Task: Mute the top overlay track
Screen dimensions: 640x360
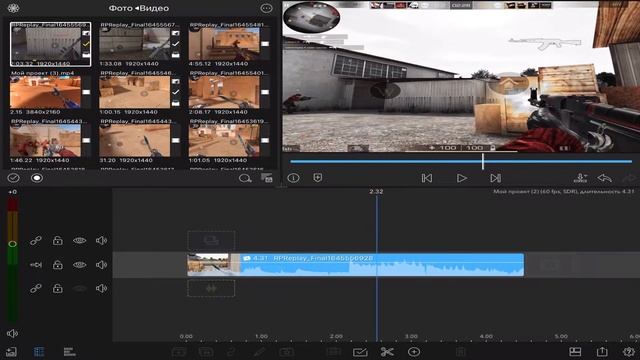Action: (x=101, y=240)
